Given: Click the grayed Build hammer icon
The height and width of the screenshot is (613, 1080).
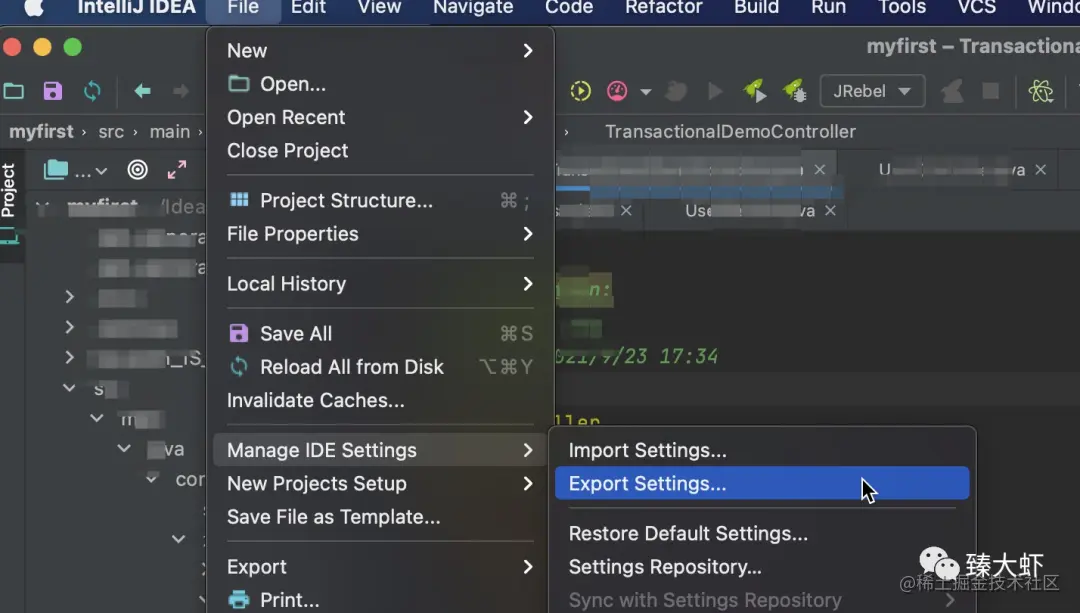Looking at the screenshot, I should click(952, 91).
